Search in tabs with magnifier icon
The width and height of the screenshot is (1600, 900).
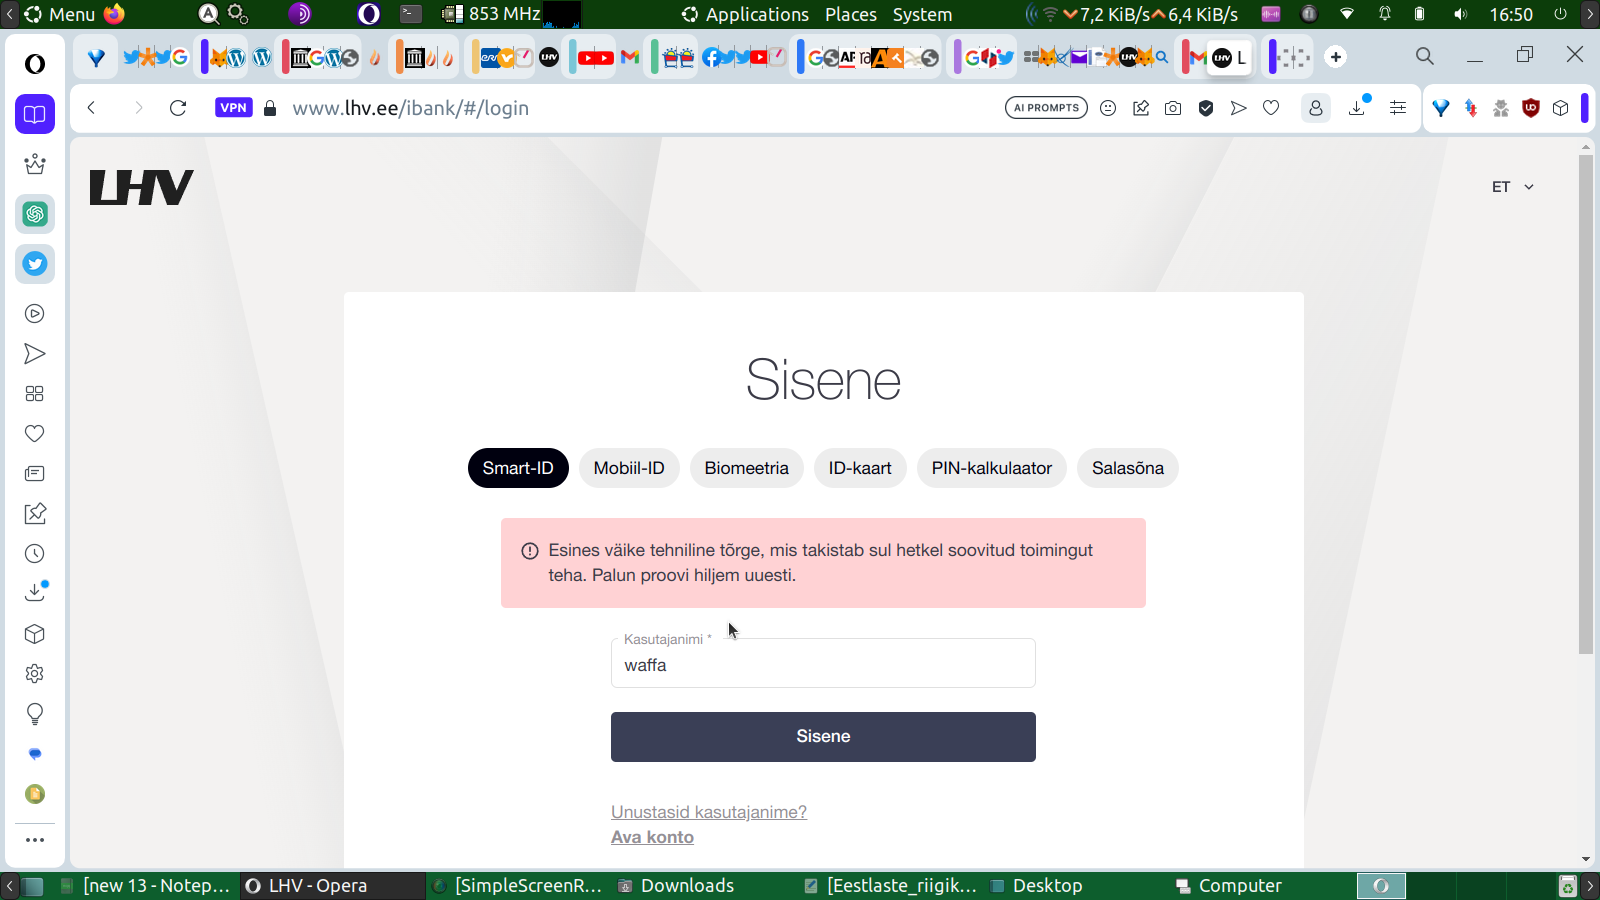click(x=1425, y=57)
